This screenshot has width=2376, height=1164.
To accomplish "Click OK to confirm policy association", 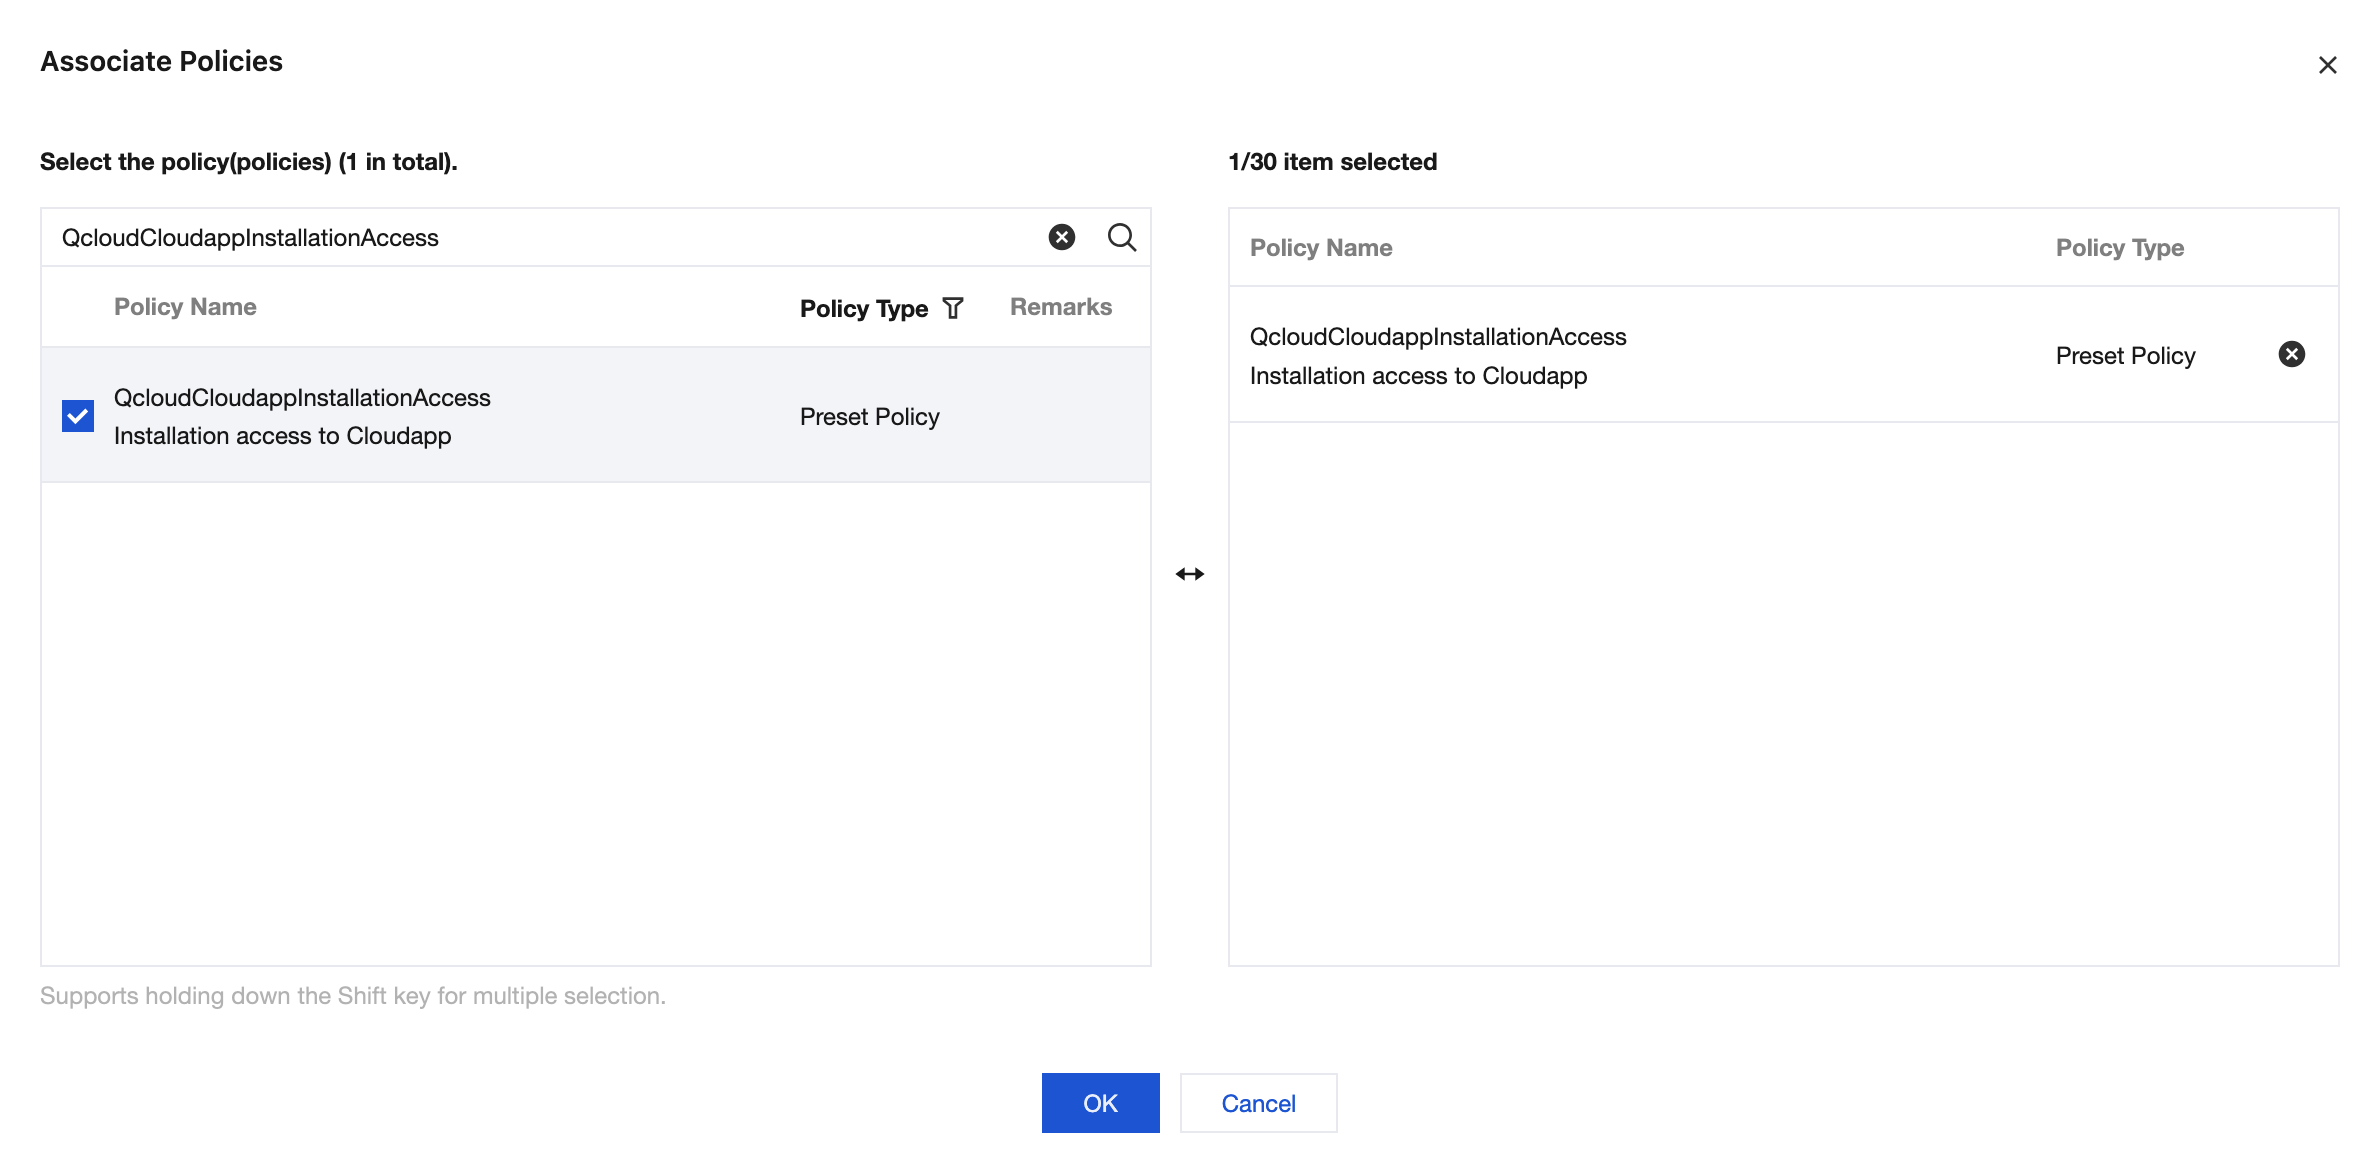I will point(1100,1103).
